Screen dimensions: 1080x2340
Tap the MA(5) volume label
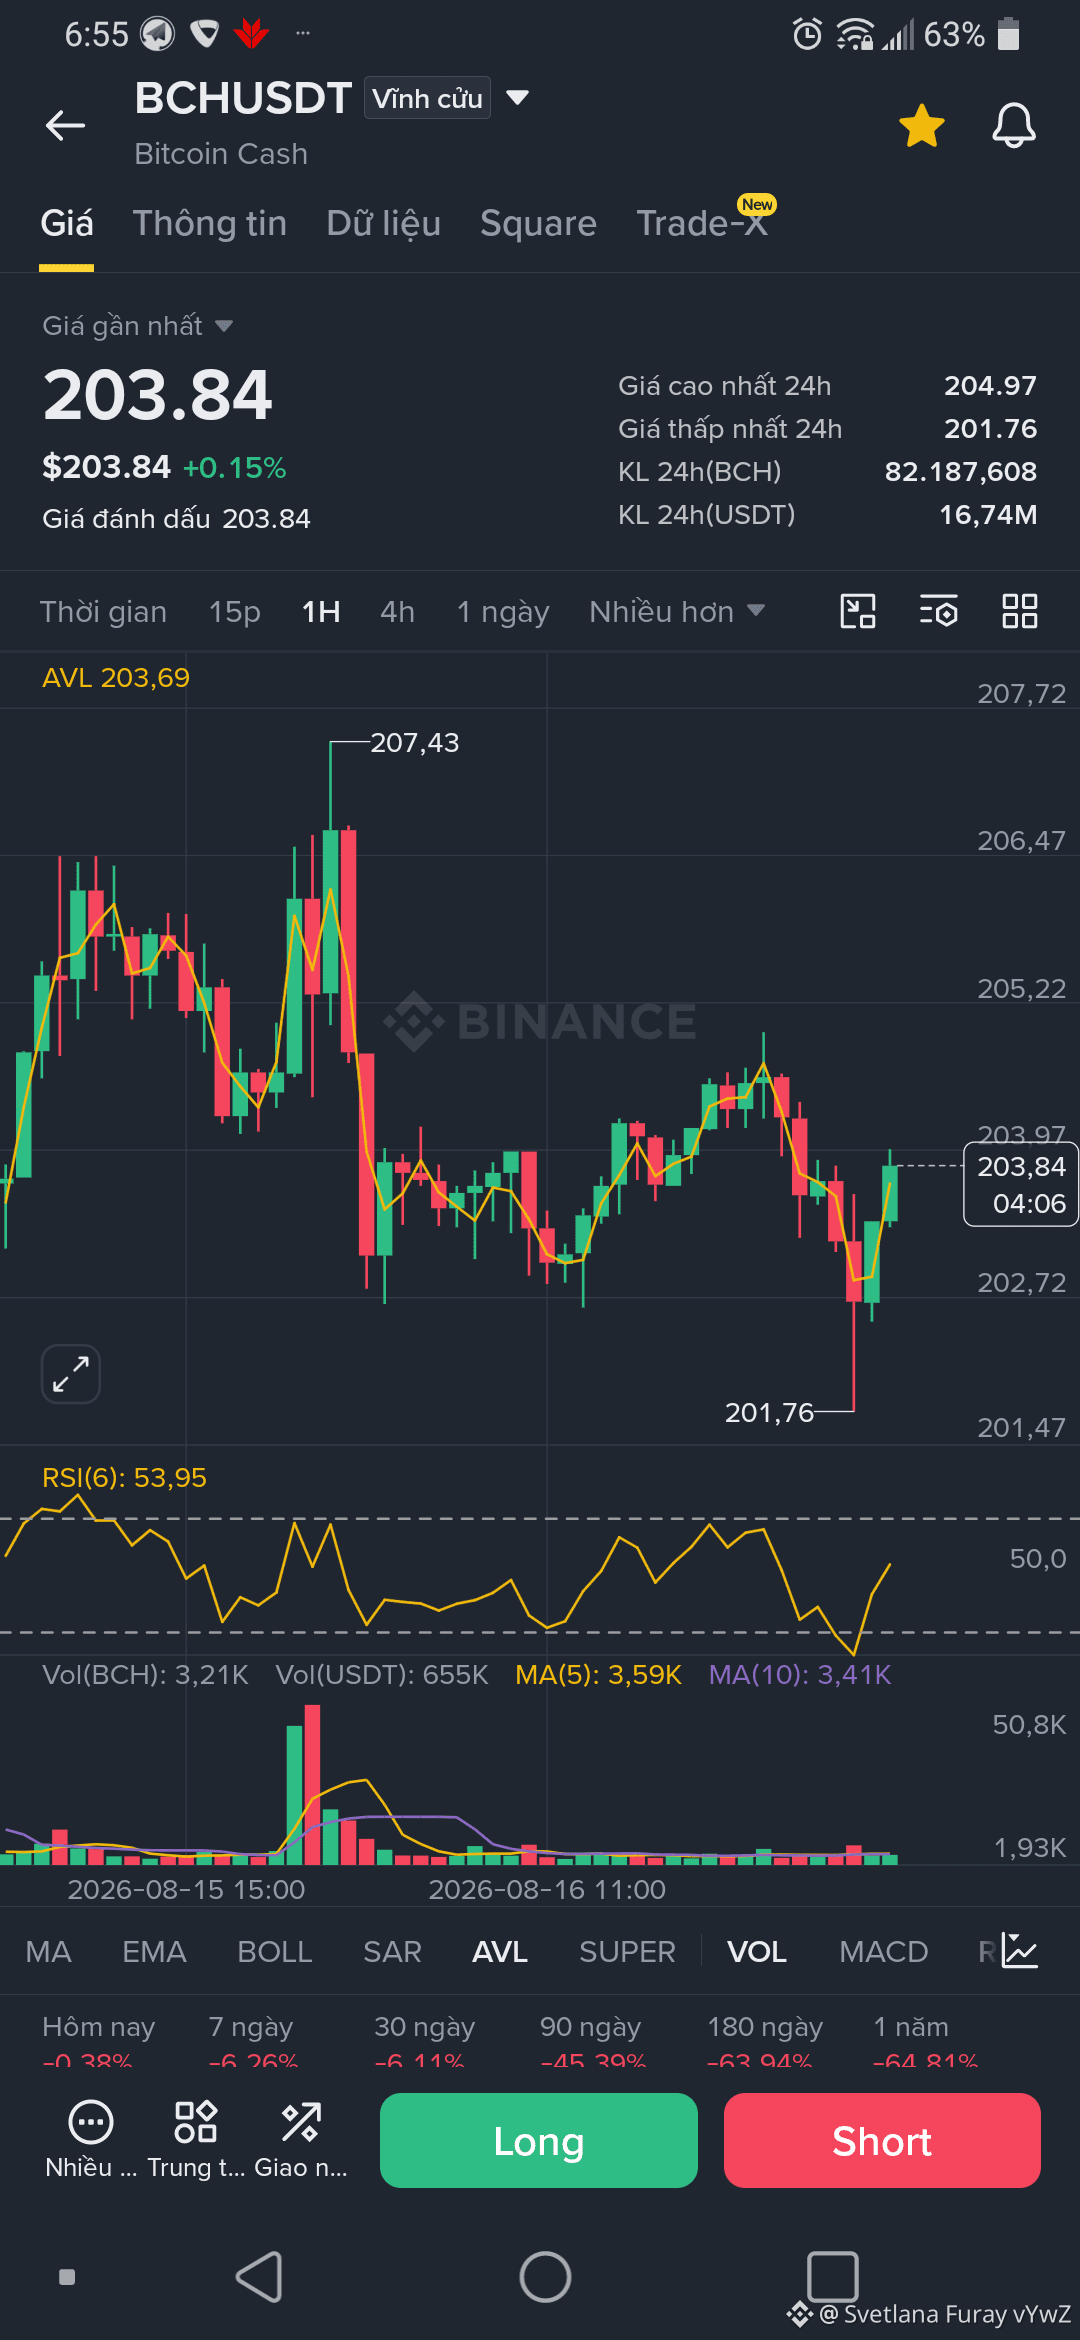click(598, 1675)
